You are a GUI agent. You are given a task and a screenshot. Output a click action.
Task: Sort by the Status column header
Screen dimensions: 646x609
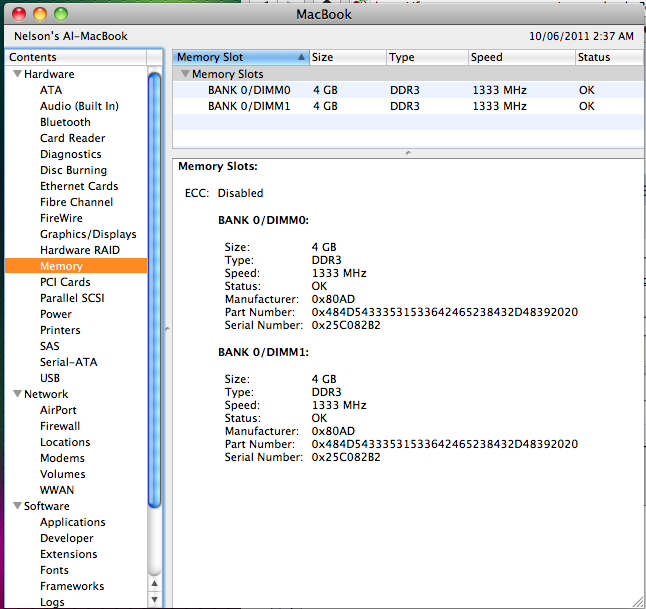point(610,57)
